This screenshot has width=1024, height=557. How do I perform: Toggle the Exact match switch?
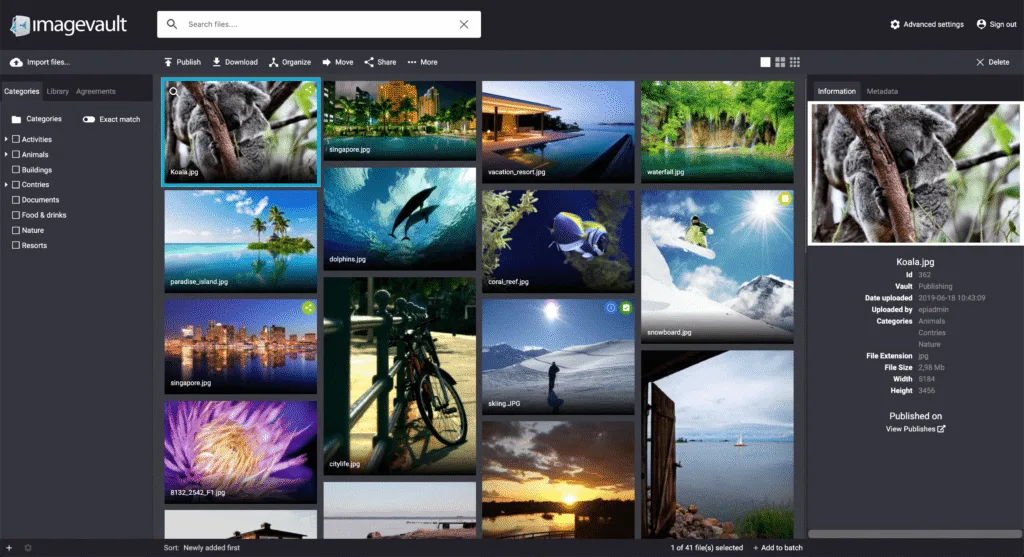pos(89,120)
